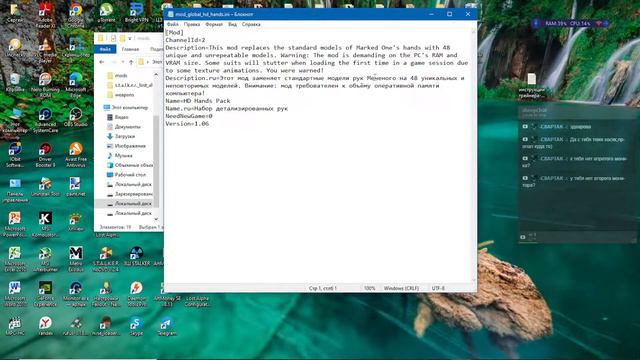Open the инструкция text file on desktop

pyautogui.click(x=531, y=86)
